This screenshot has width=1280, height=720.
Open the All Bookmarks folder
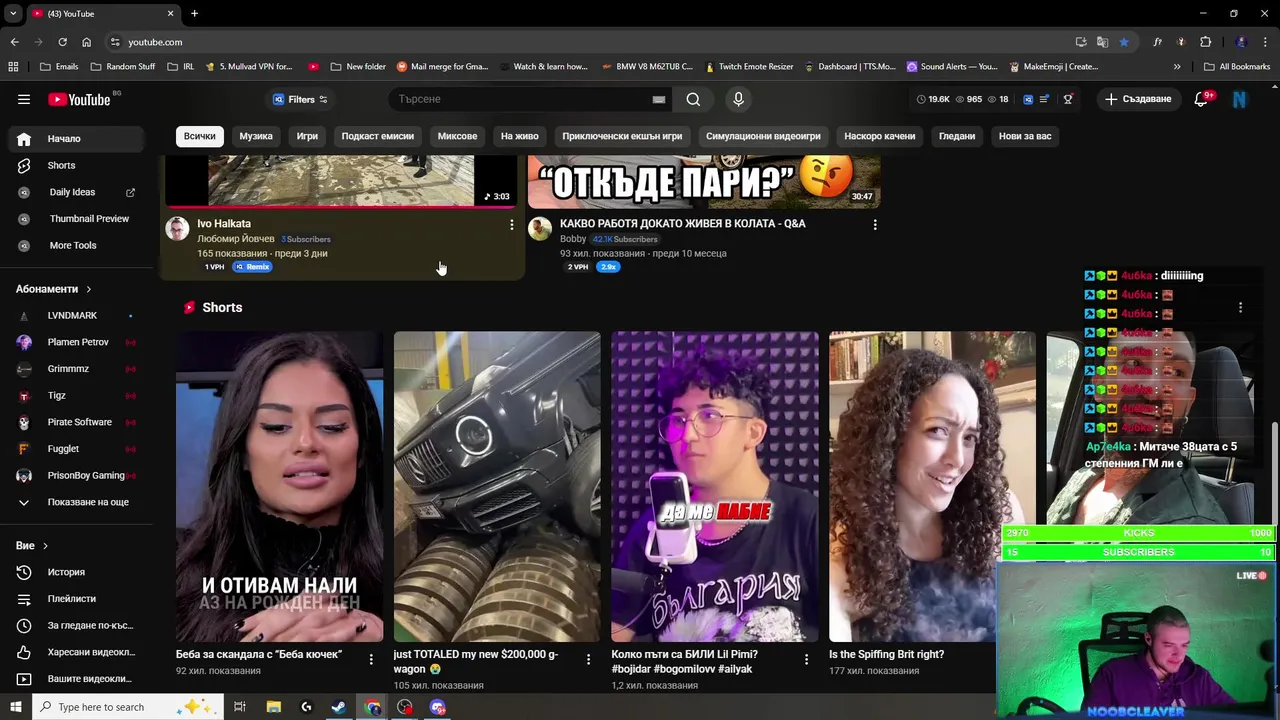pos(1237,67)
